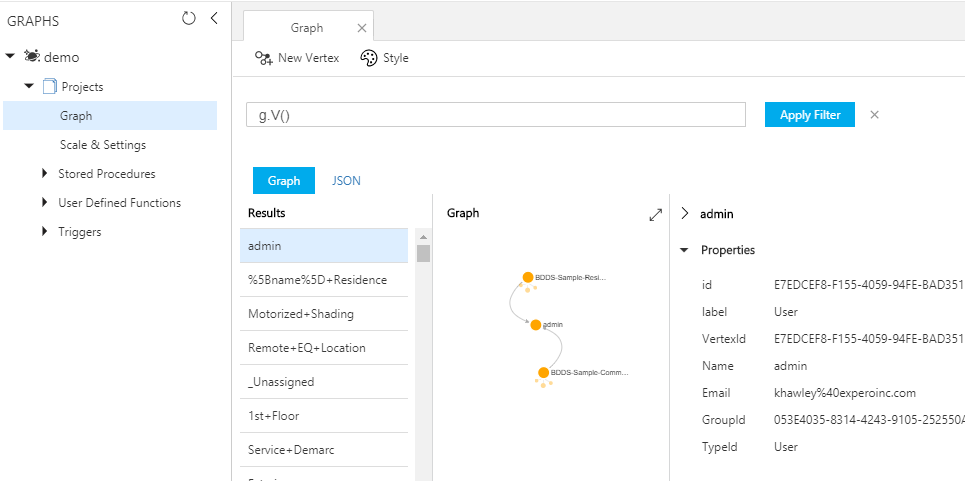Collapse the Properties section
The width and height of the screenshot is (965, 481).
(x=684, y=250)
